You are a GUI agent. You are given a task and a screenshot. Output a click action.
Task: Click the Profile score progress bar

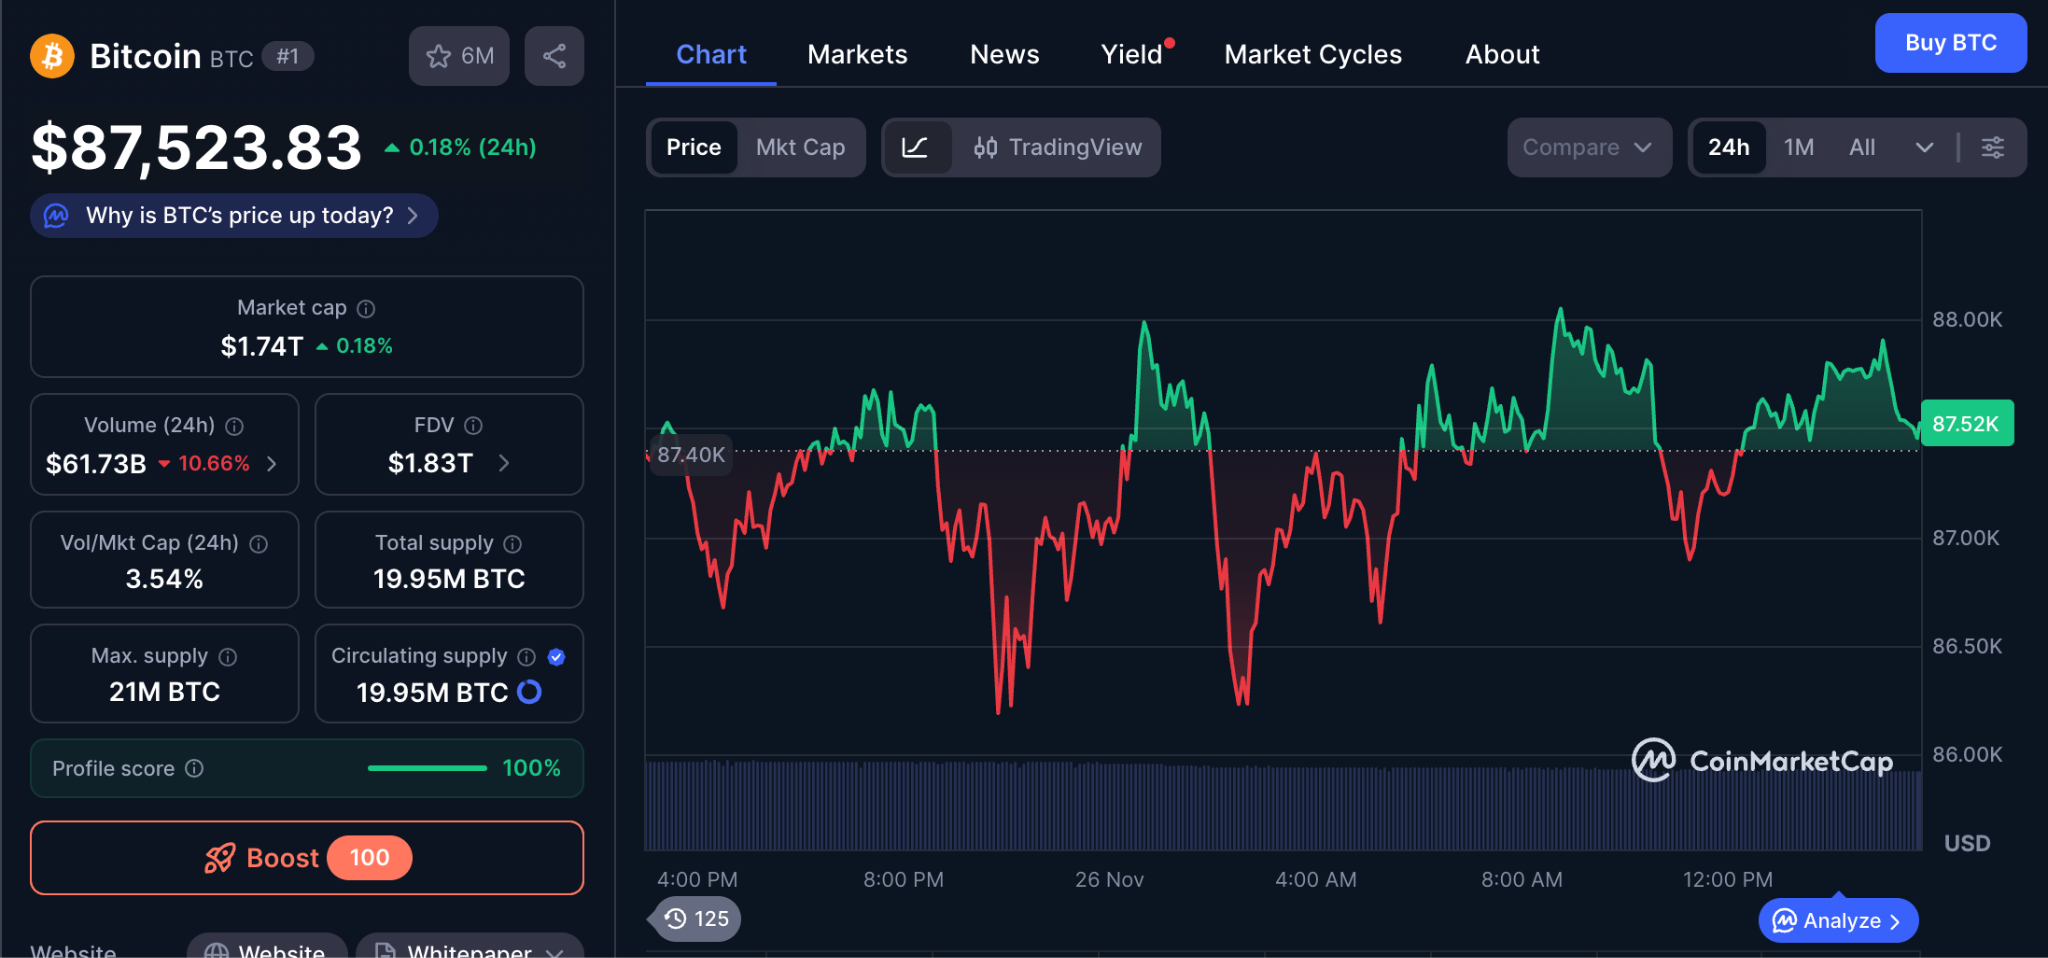coord(427,768)
